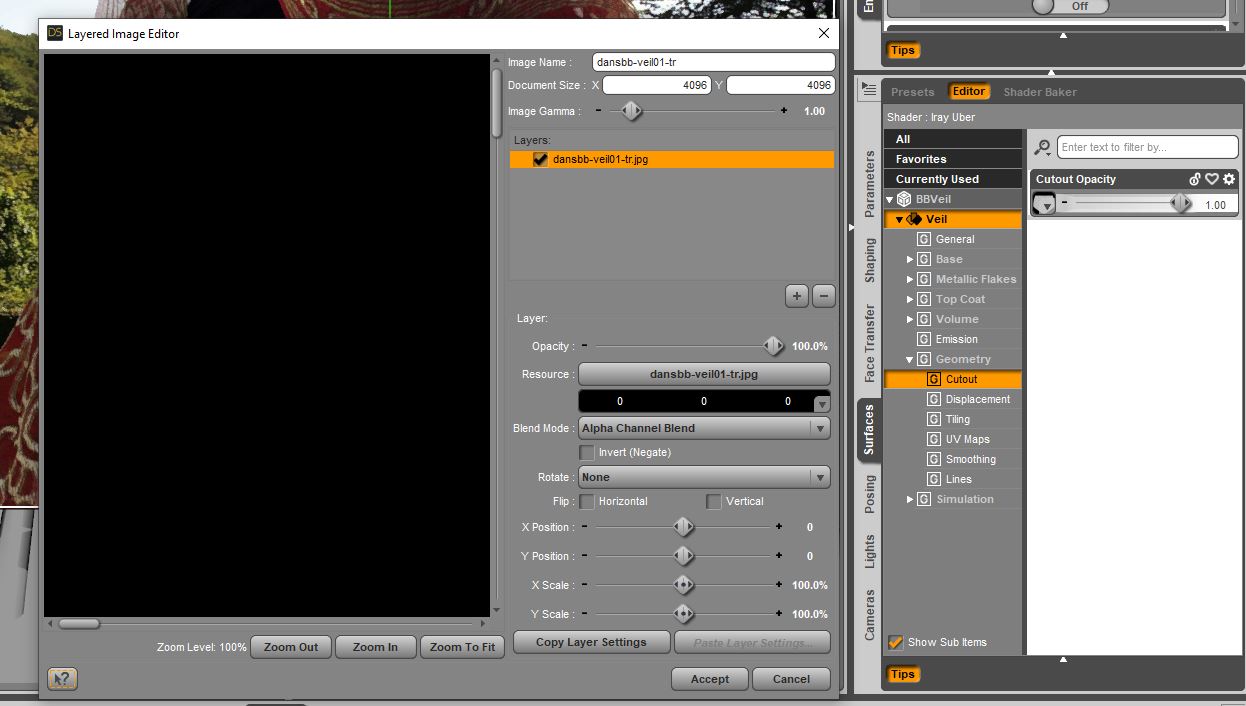Click the Smoothing group G icon
This screenshot has width=1246, height=706.
tap(934, 459)
